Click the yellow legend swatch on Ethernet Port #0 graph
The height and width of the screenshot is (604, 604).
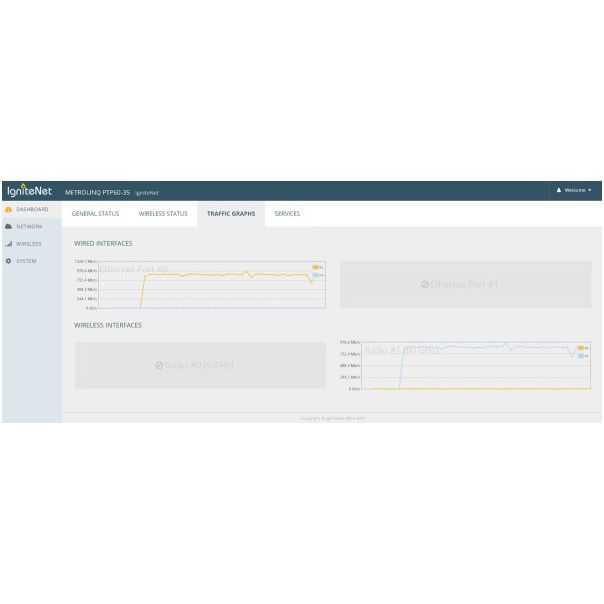315,267
